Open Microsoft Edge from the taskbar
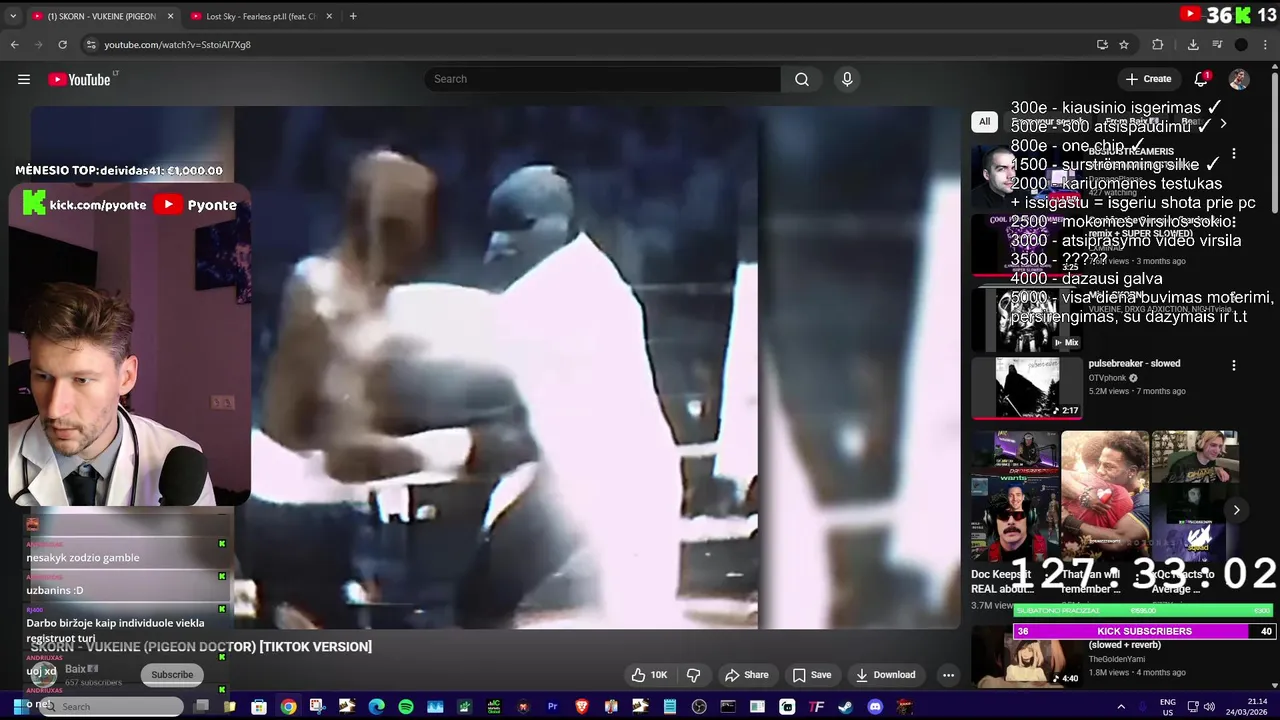Image resolution: width=1280 pixels, height=720 pixels. [x=376, y=707]
